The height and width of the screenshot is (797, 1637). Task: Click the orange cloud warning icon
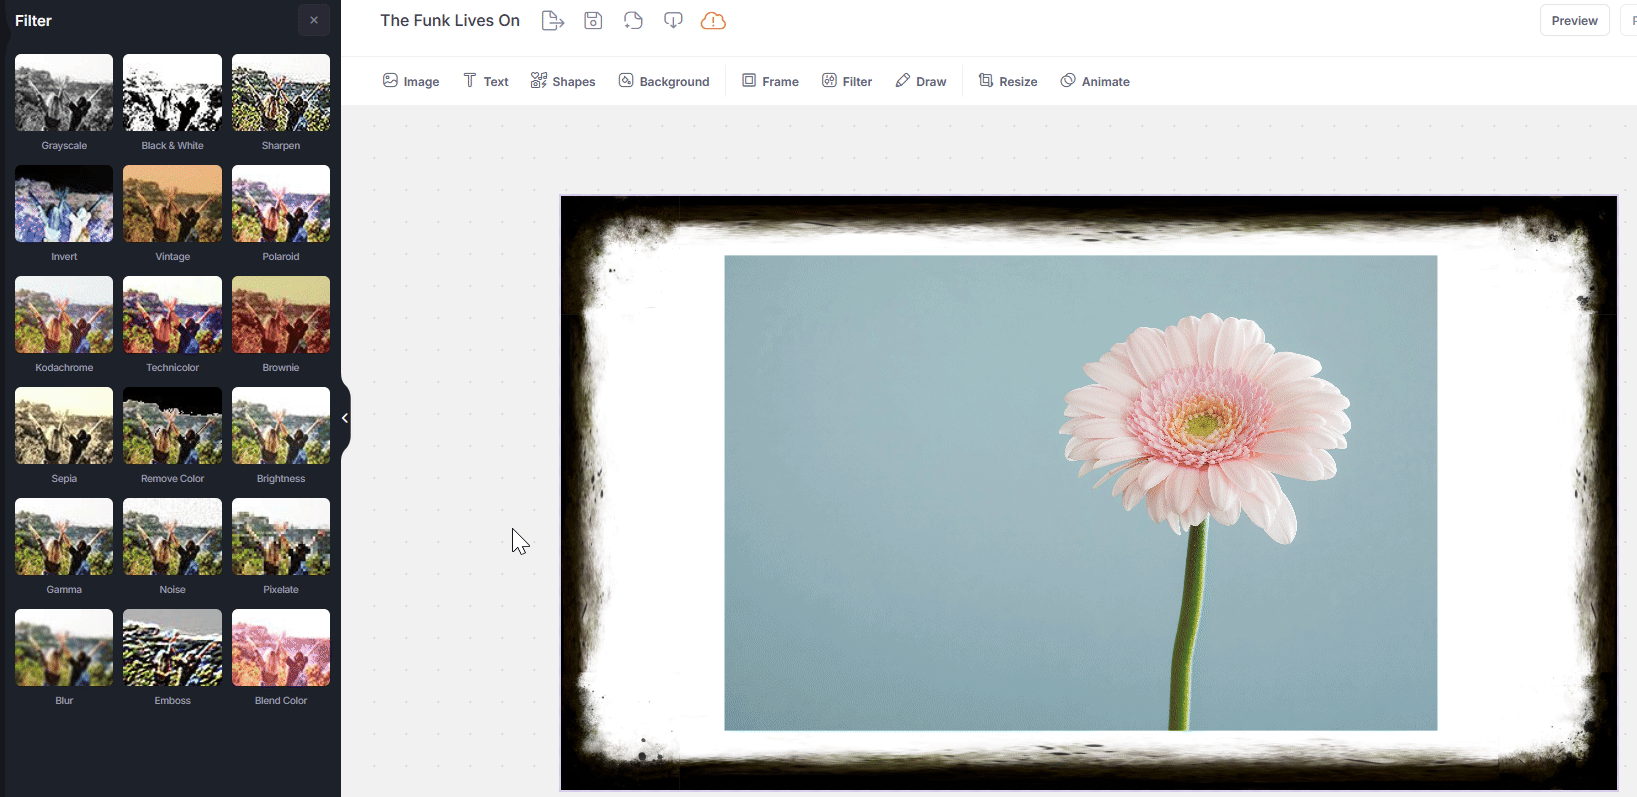click(713, 20)
